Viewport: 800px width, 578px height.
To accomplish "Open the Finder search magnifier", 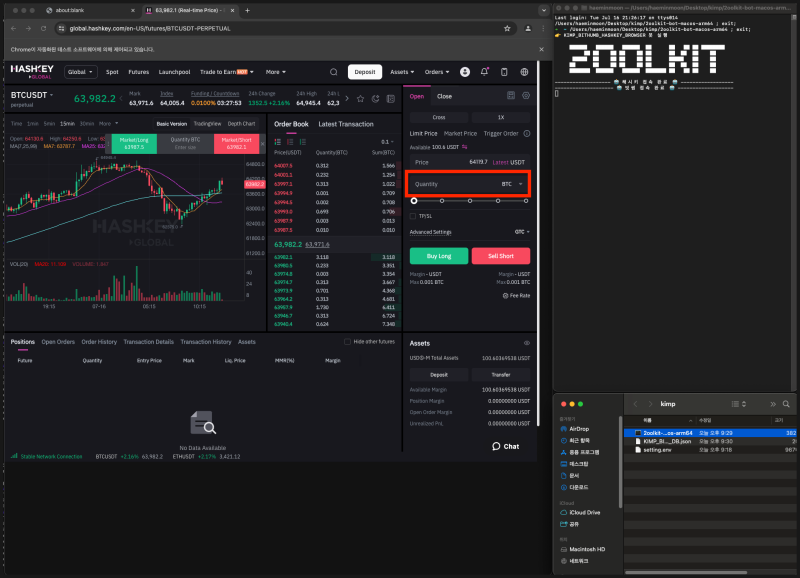I will click(x=786, y=404).
